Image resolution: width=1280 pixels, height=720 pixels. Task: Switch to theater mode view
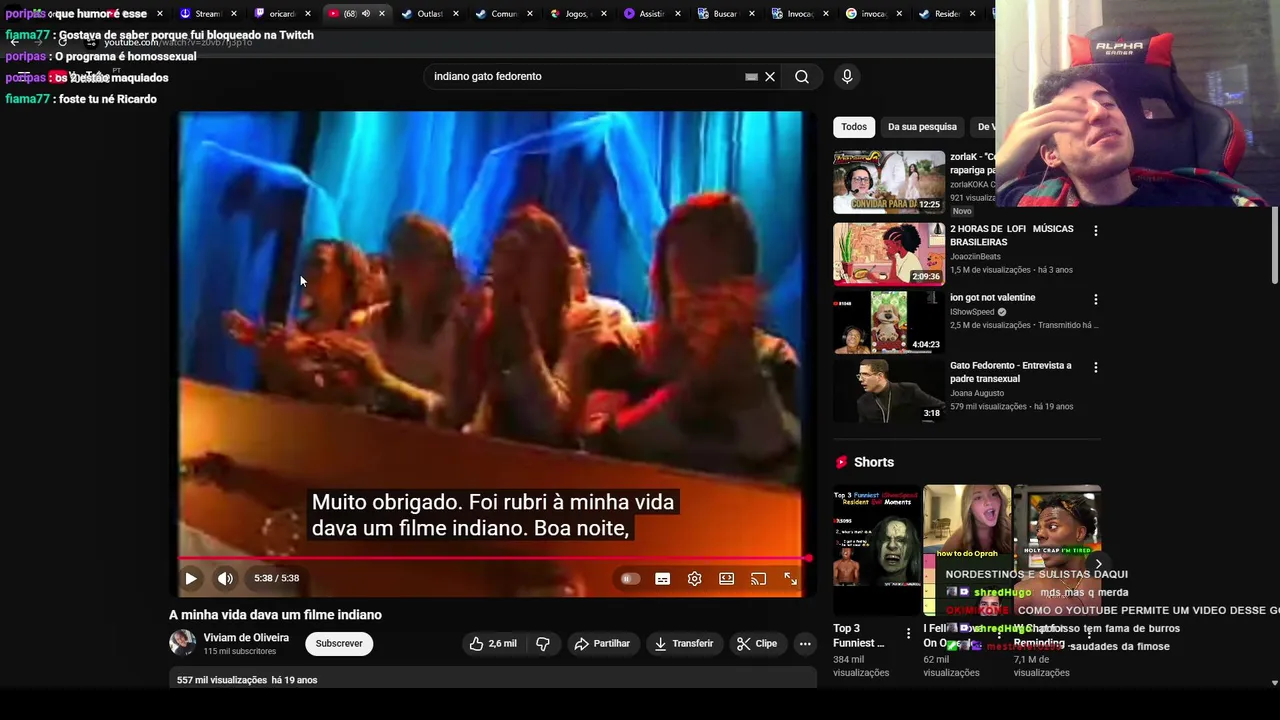[x=726, y=578]
